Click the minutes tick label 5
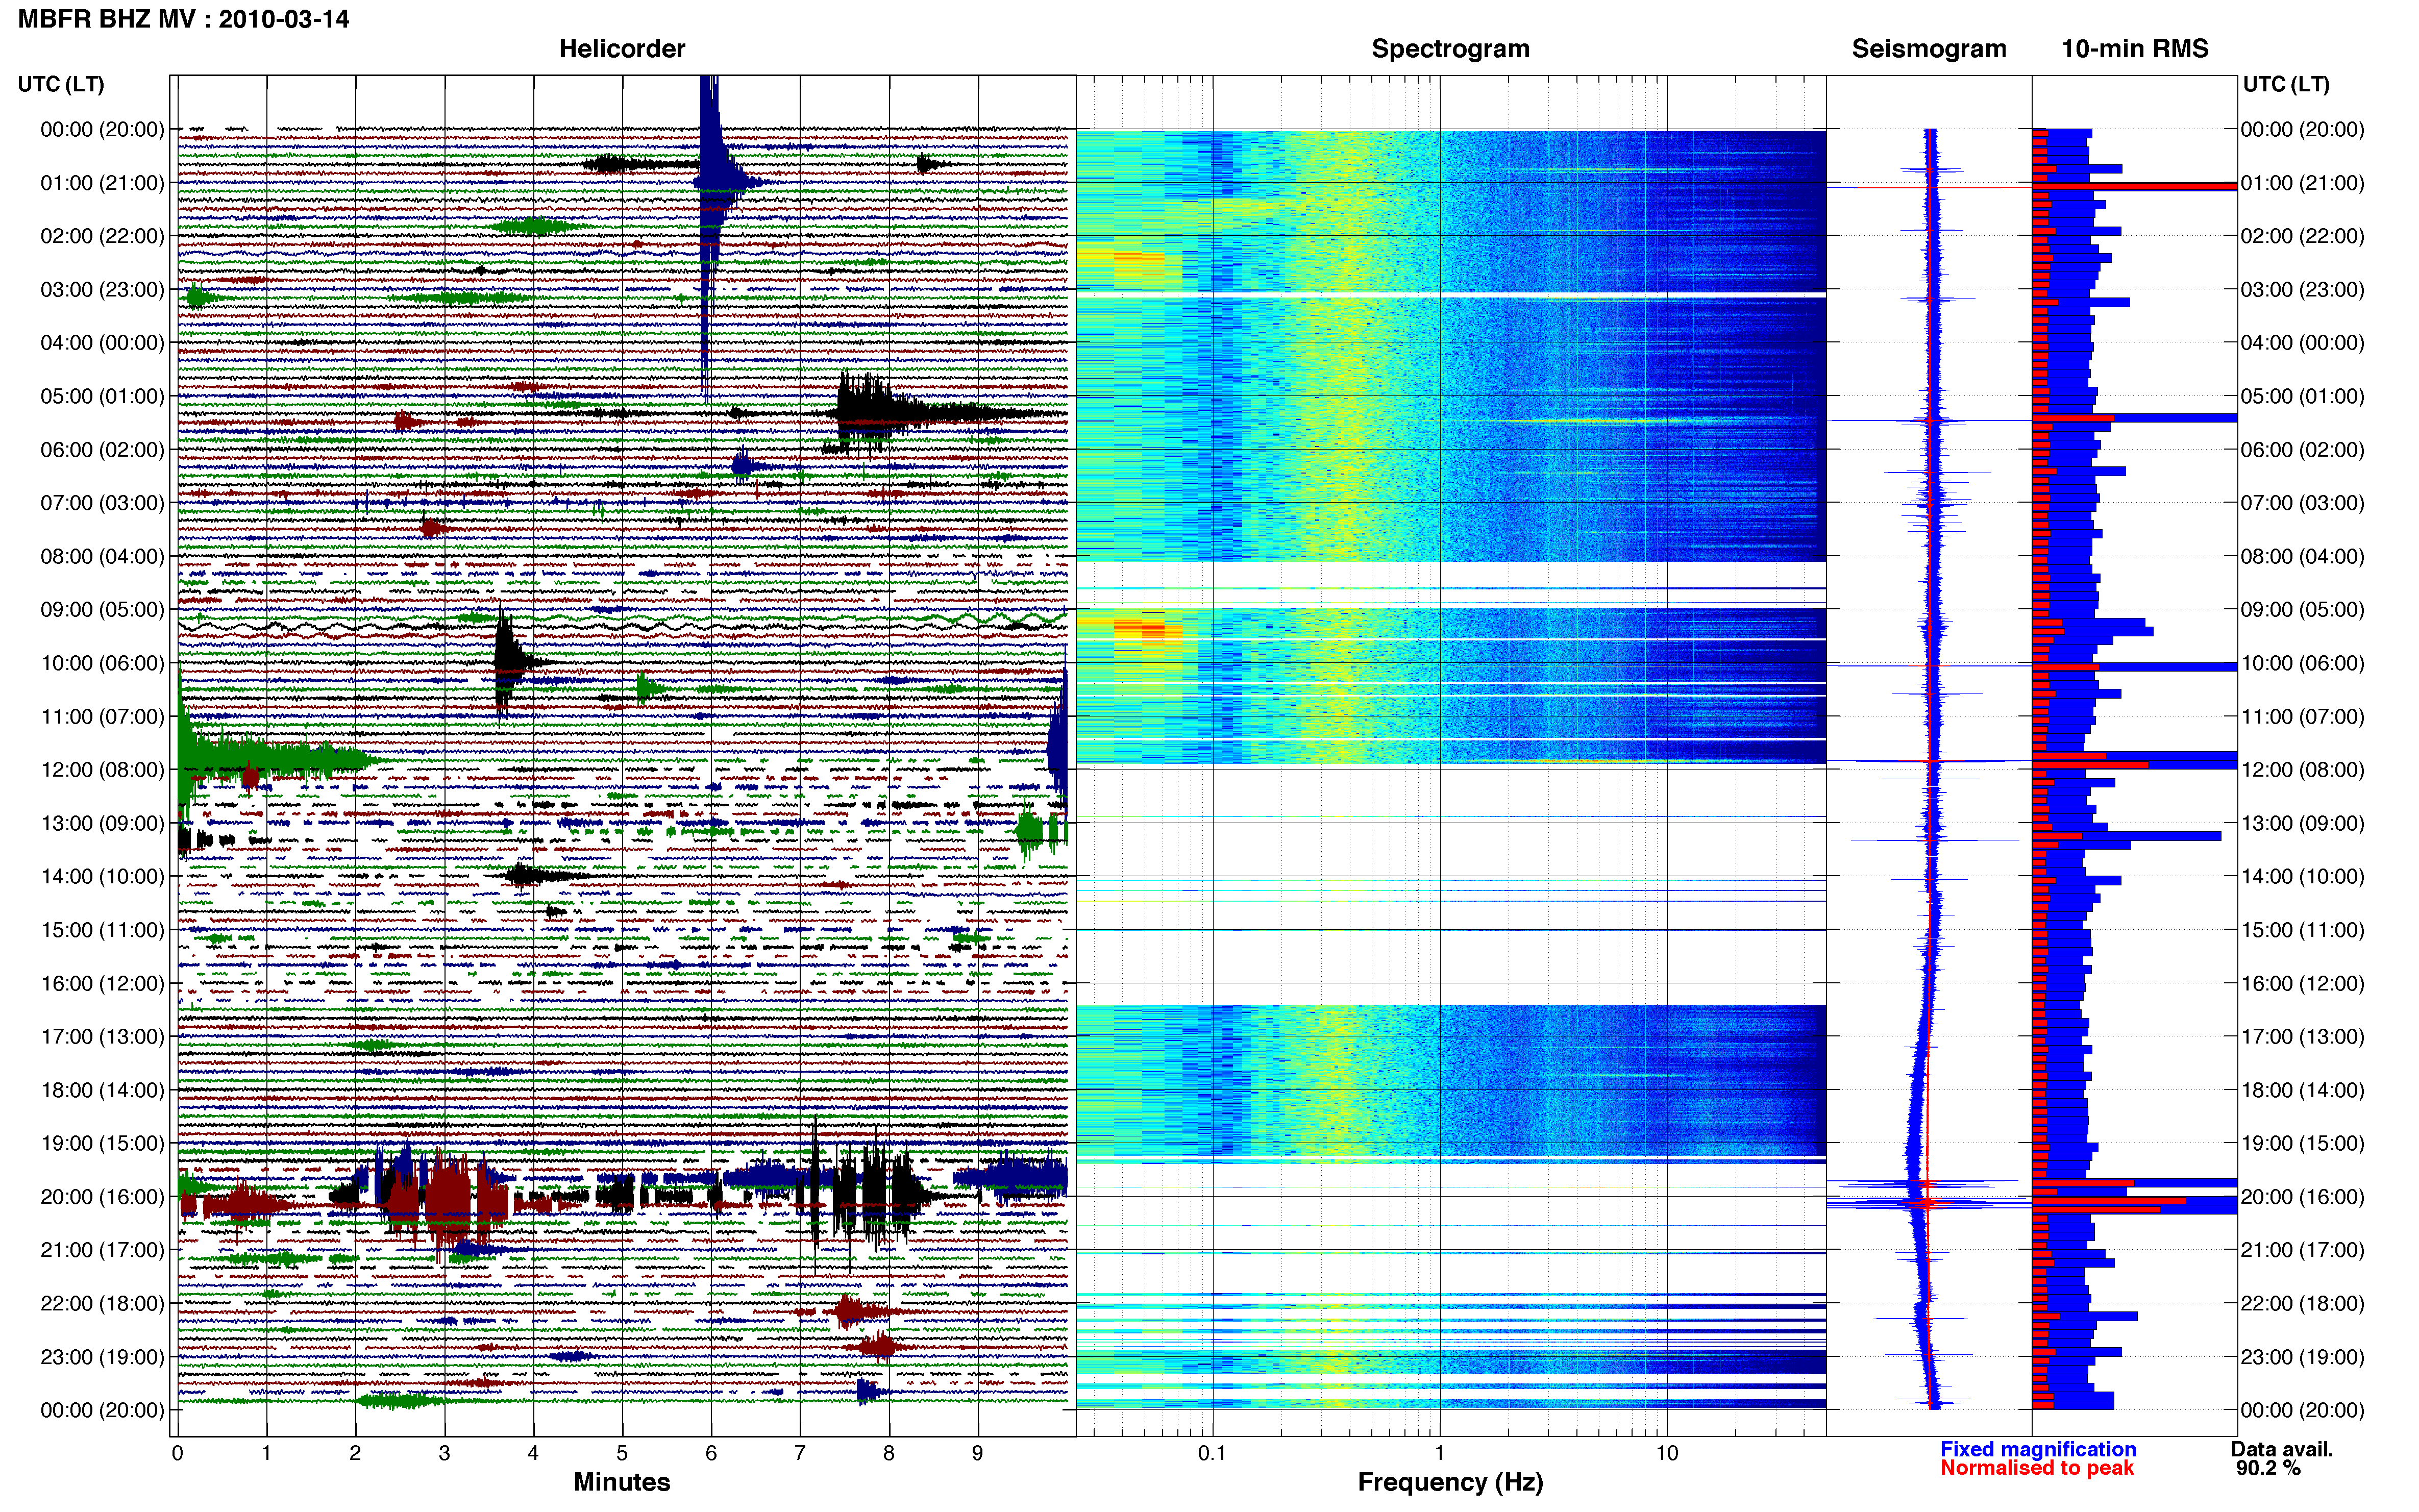This screenshot has width=2419, height=1512. pos(622,1453)
